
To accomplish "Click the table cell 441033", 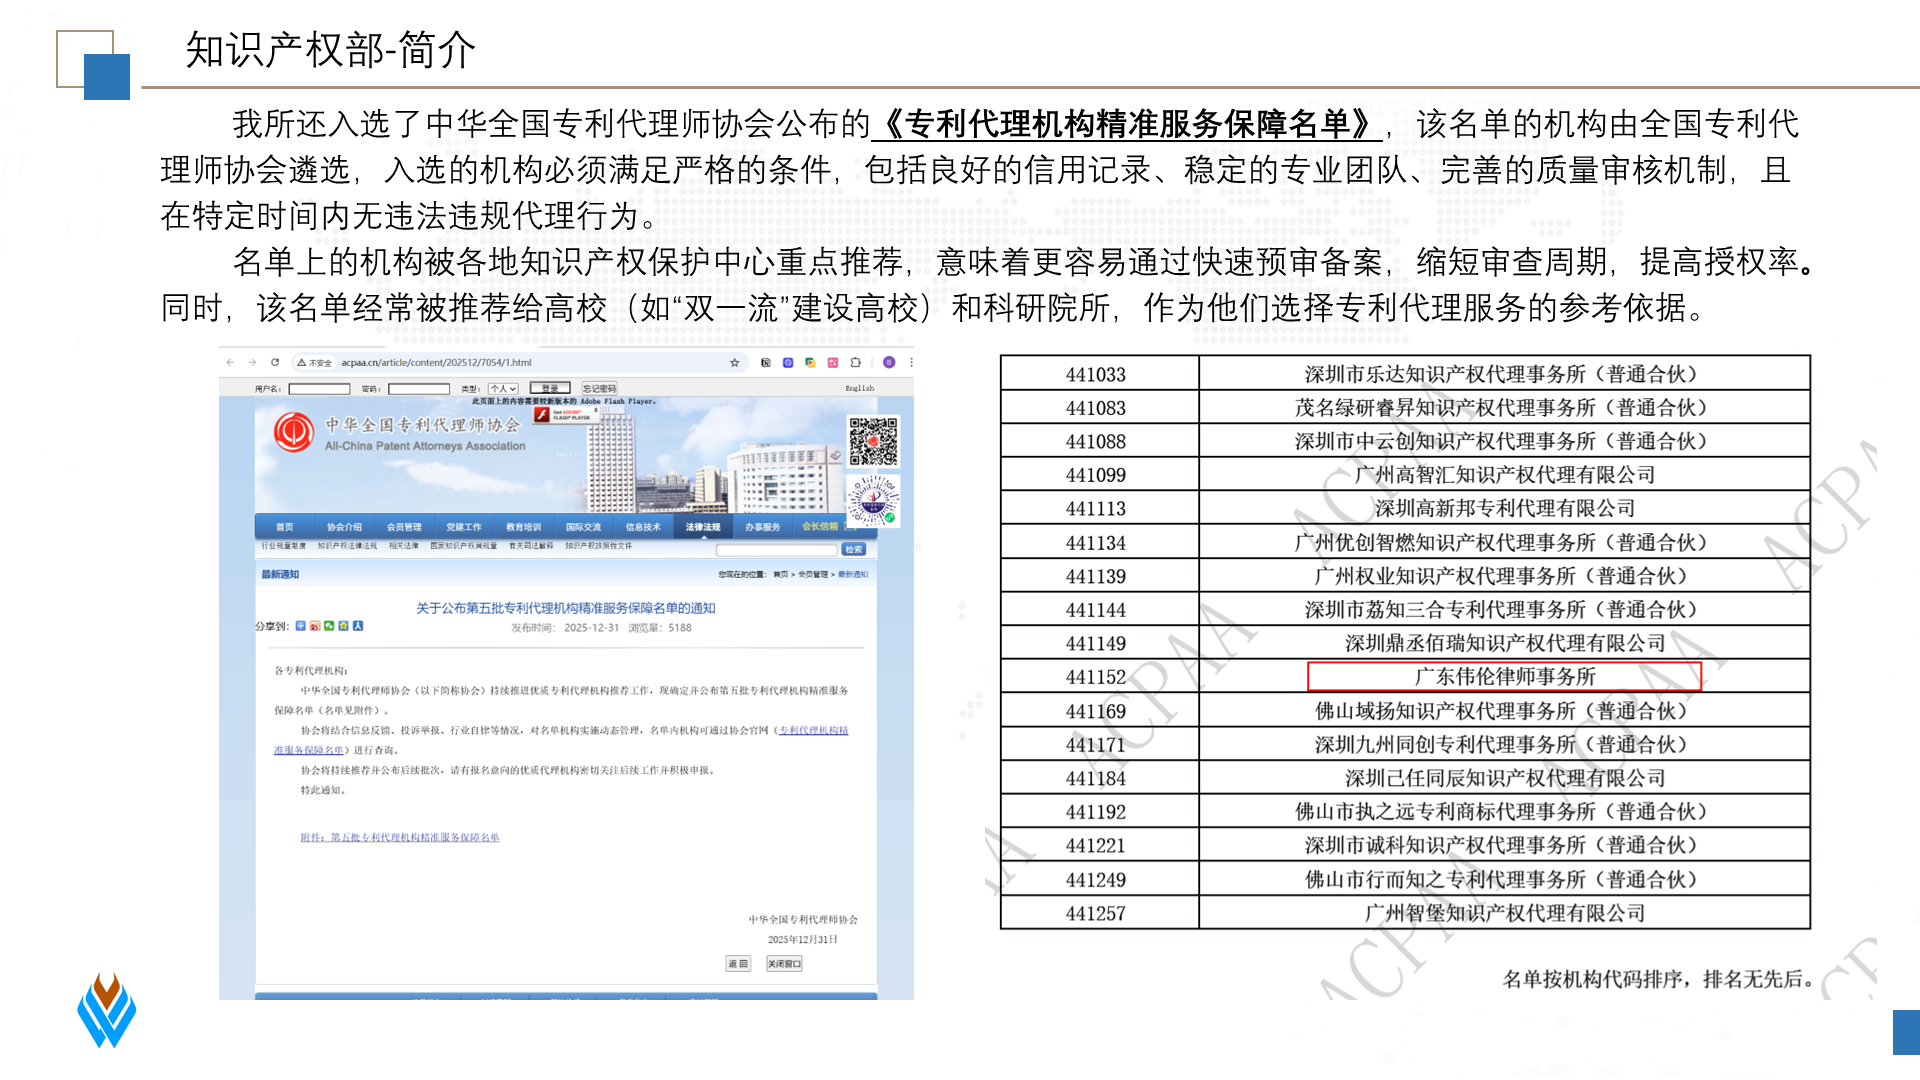I will 1096,374.
